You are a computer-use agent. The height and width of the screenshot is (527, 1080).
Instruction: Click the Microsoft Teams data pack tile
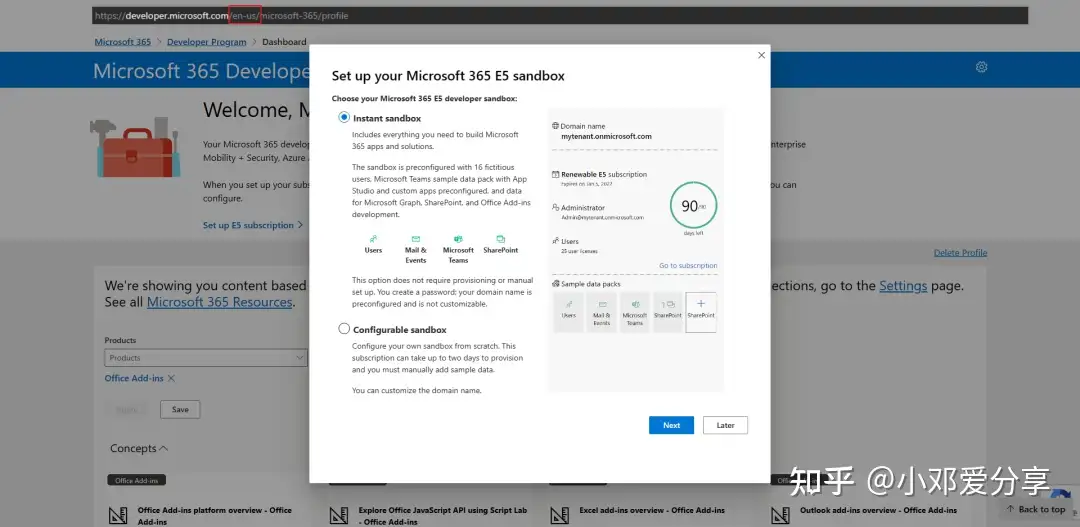point(634,313)
